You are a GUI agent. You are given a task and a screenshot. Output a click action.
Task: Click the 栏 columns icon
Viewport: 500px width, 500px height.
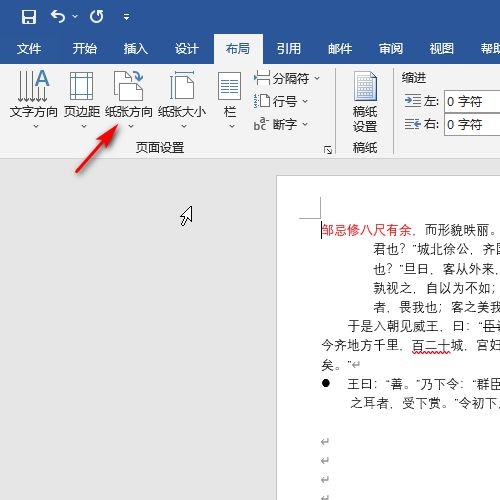pyautogui.click(x=230, y=86)
